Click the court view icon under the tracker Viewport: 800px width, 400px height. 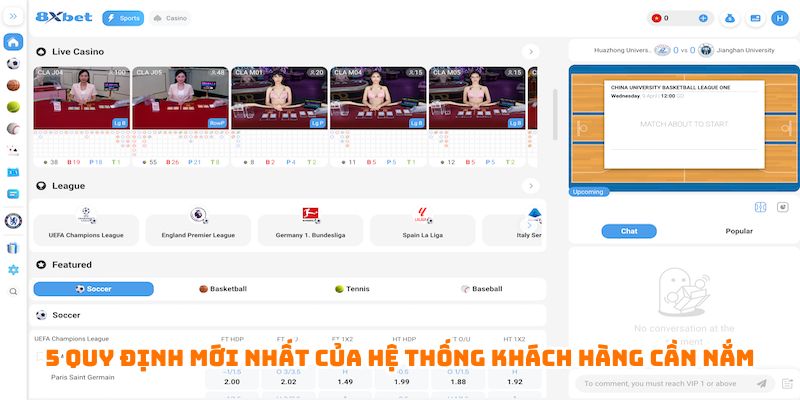pos(760,207)
